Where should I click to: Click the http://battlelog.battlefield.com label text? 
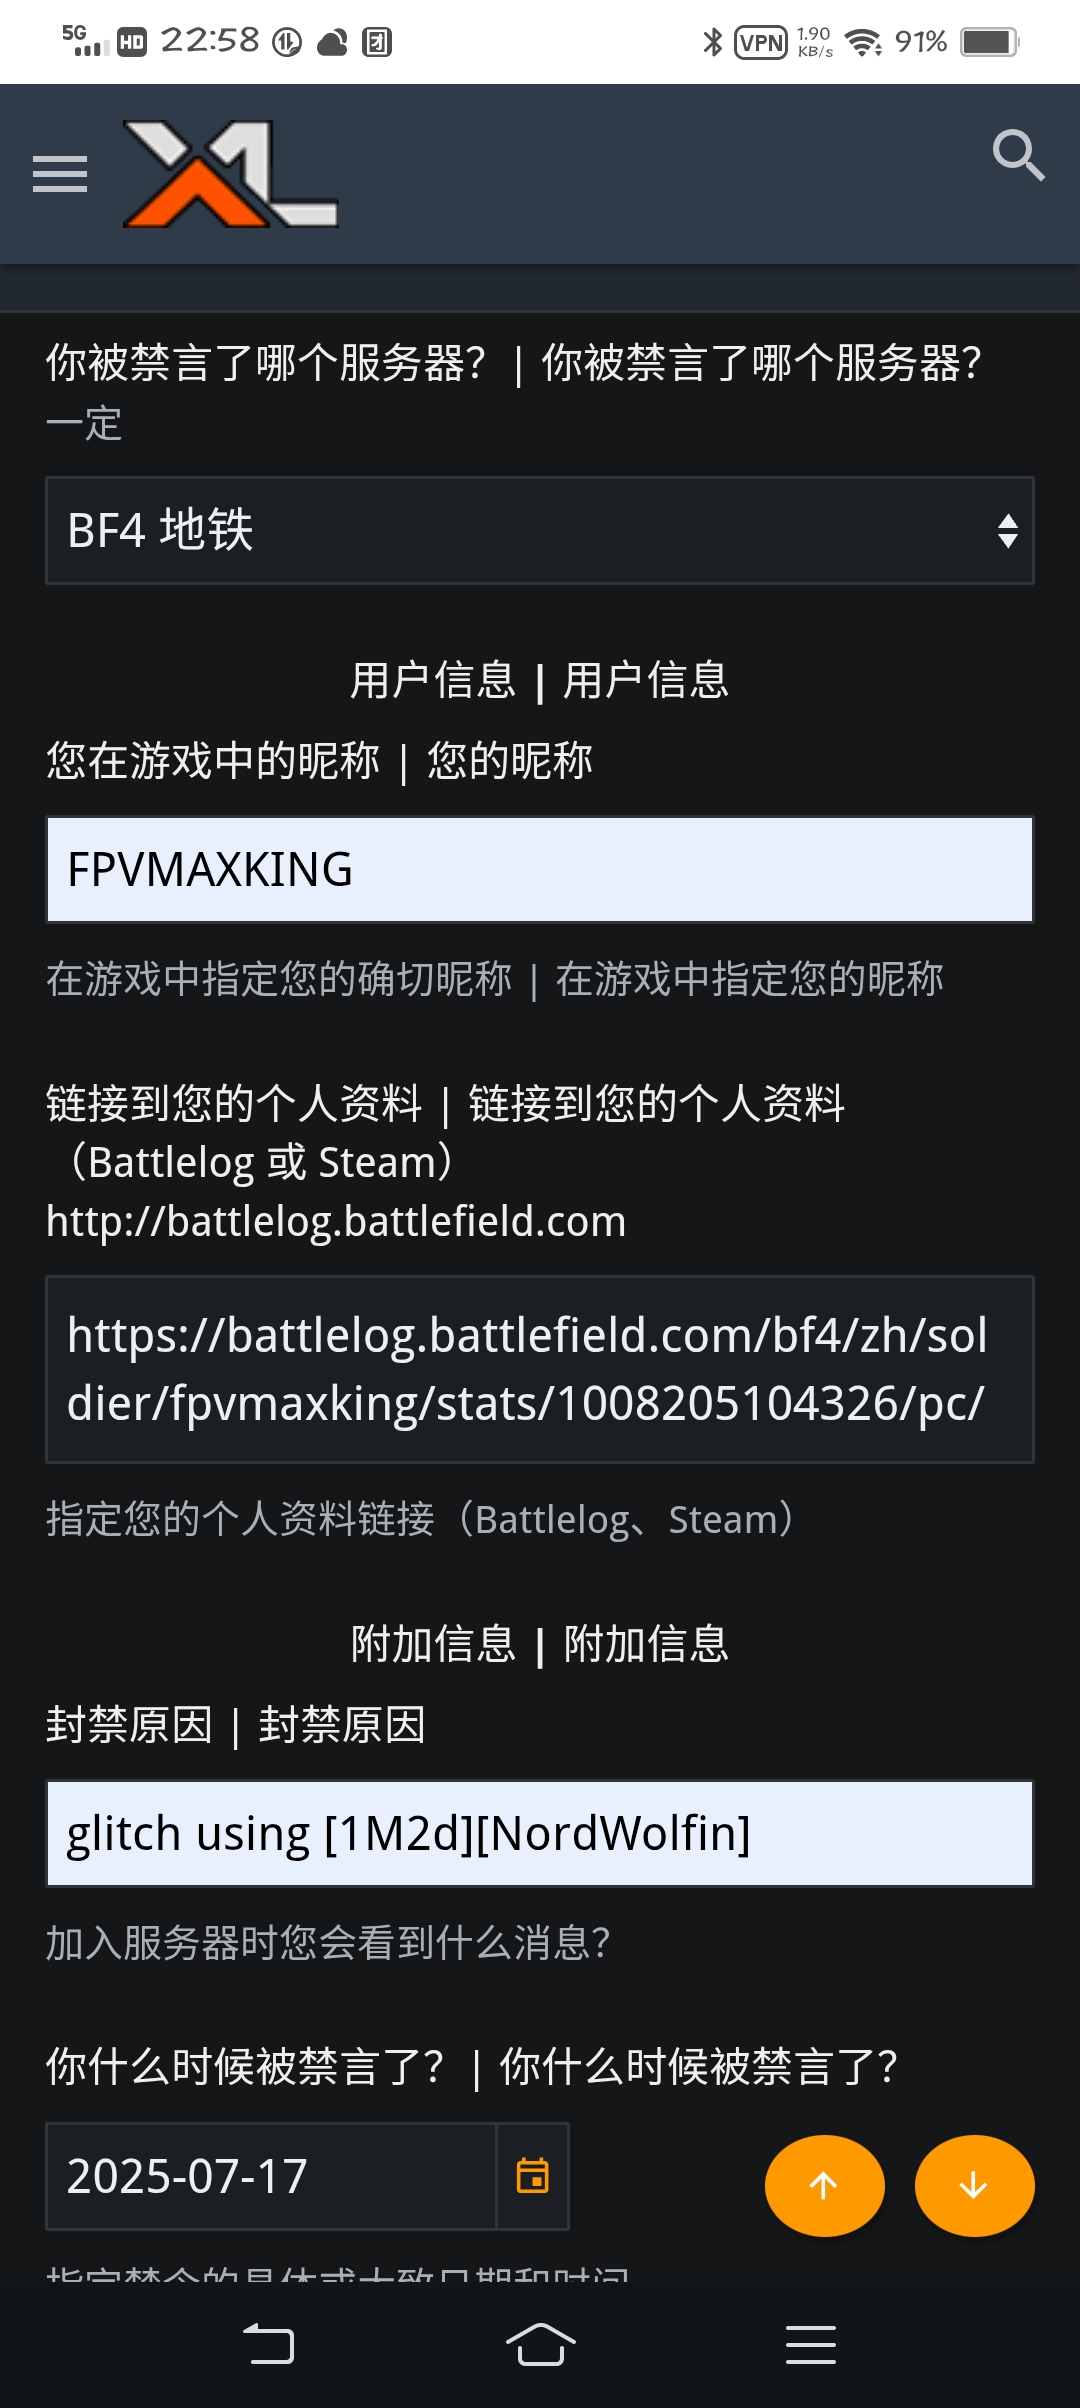(x=336, y=1221)
